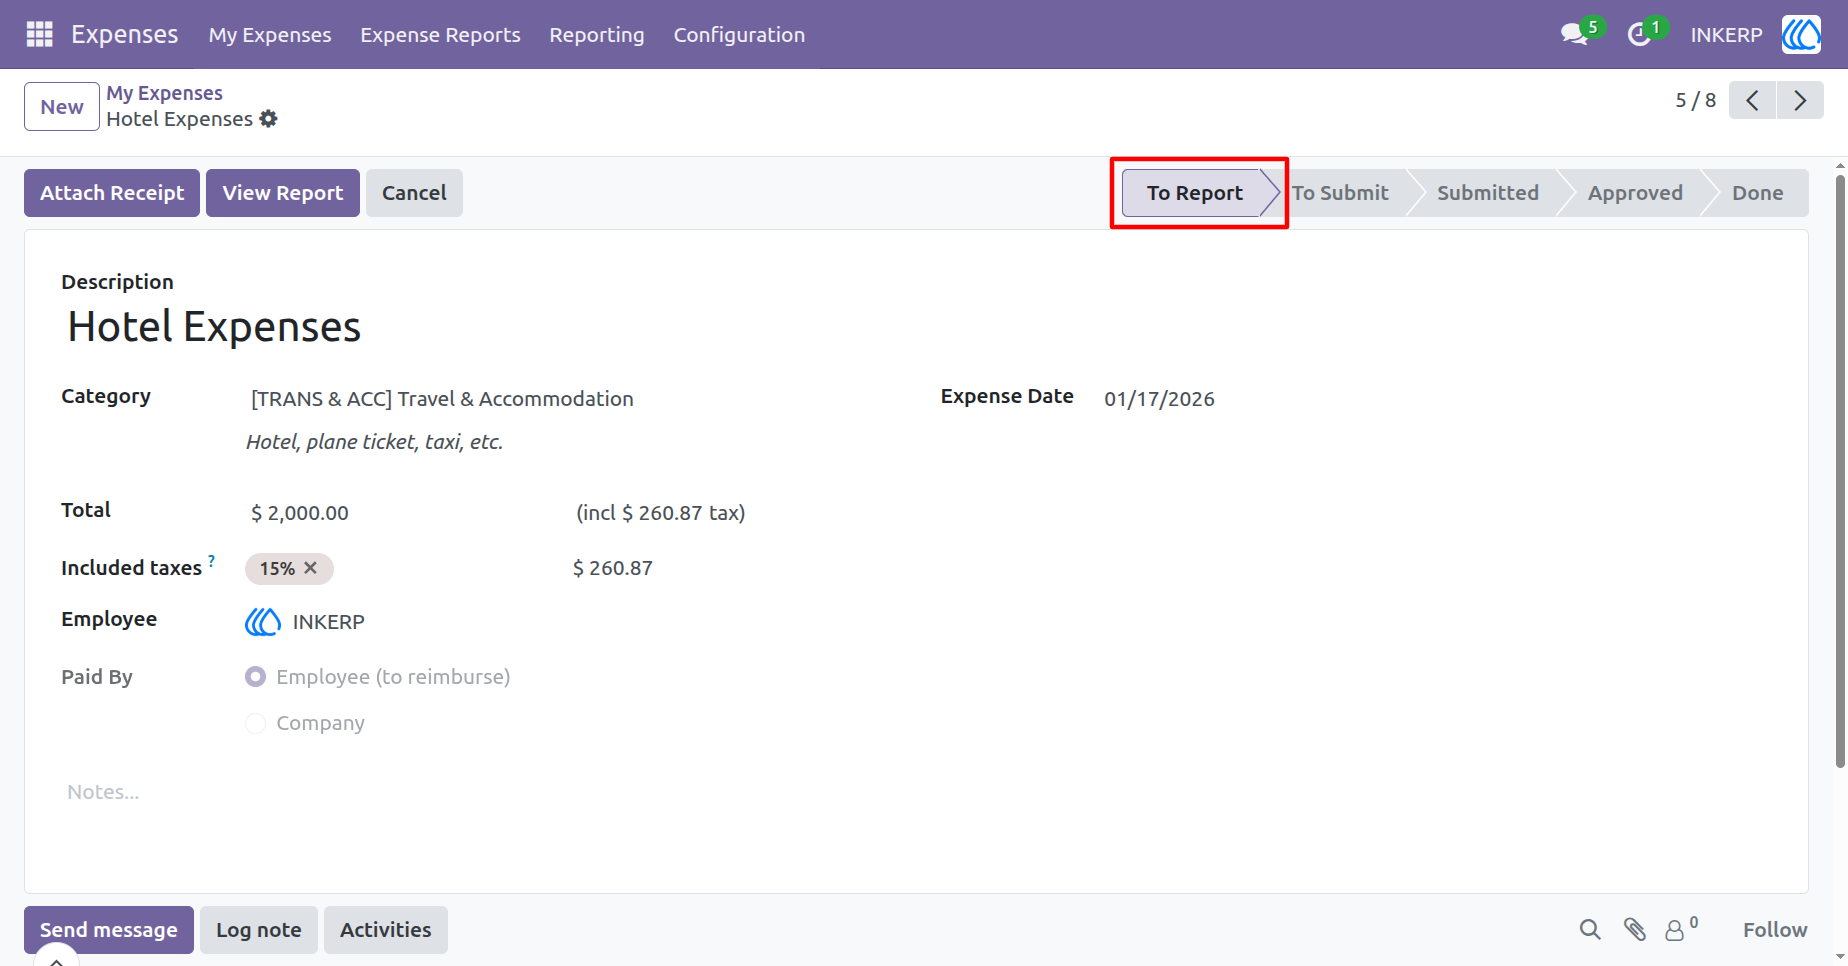
Task: Open the apps grid menu icon
Action: pyautogui.click(x=39, y=34)
